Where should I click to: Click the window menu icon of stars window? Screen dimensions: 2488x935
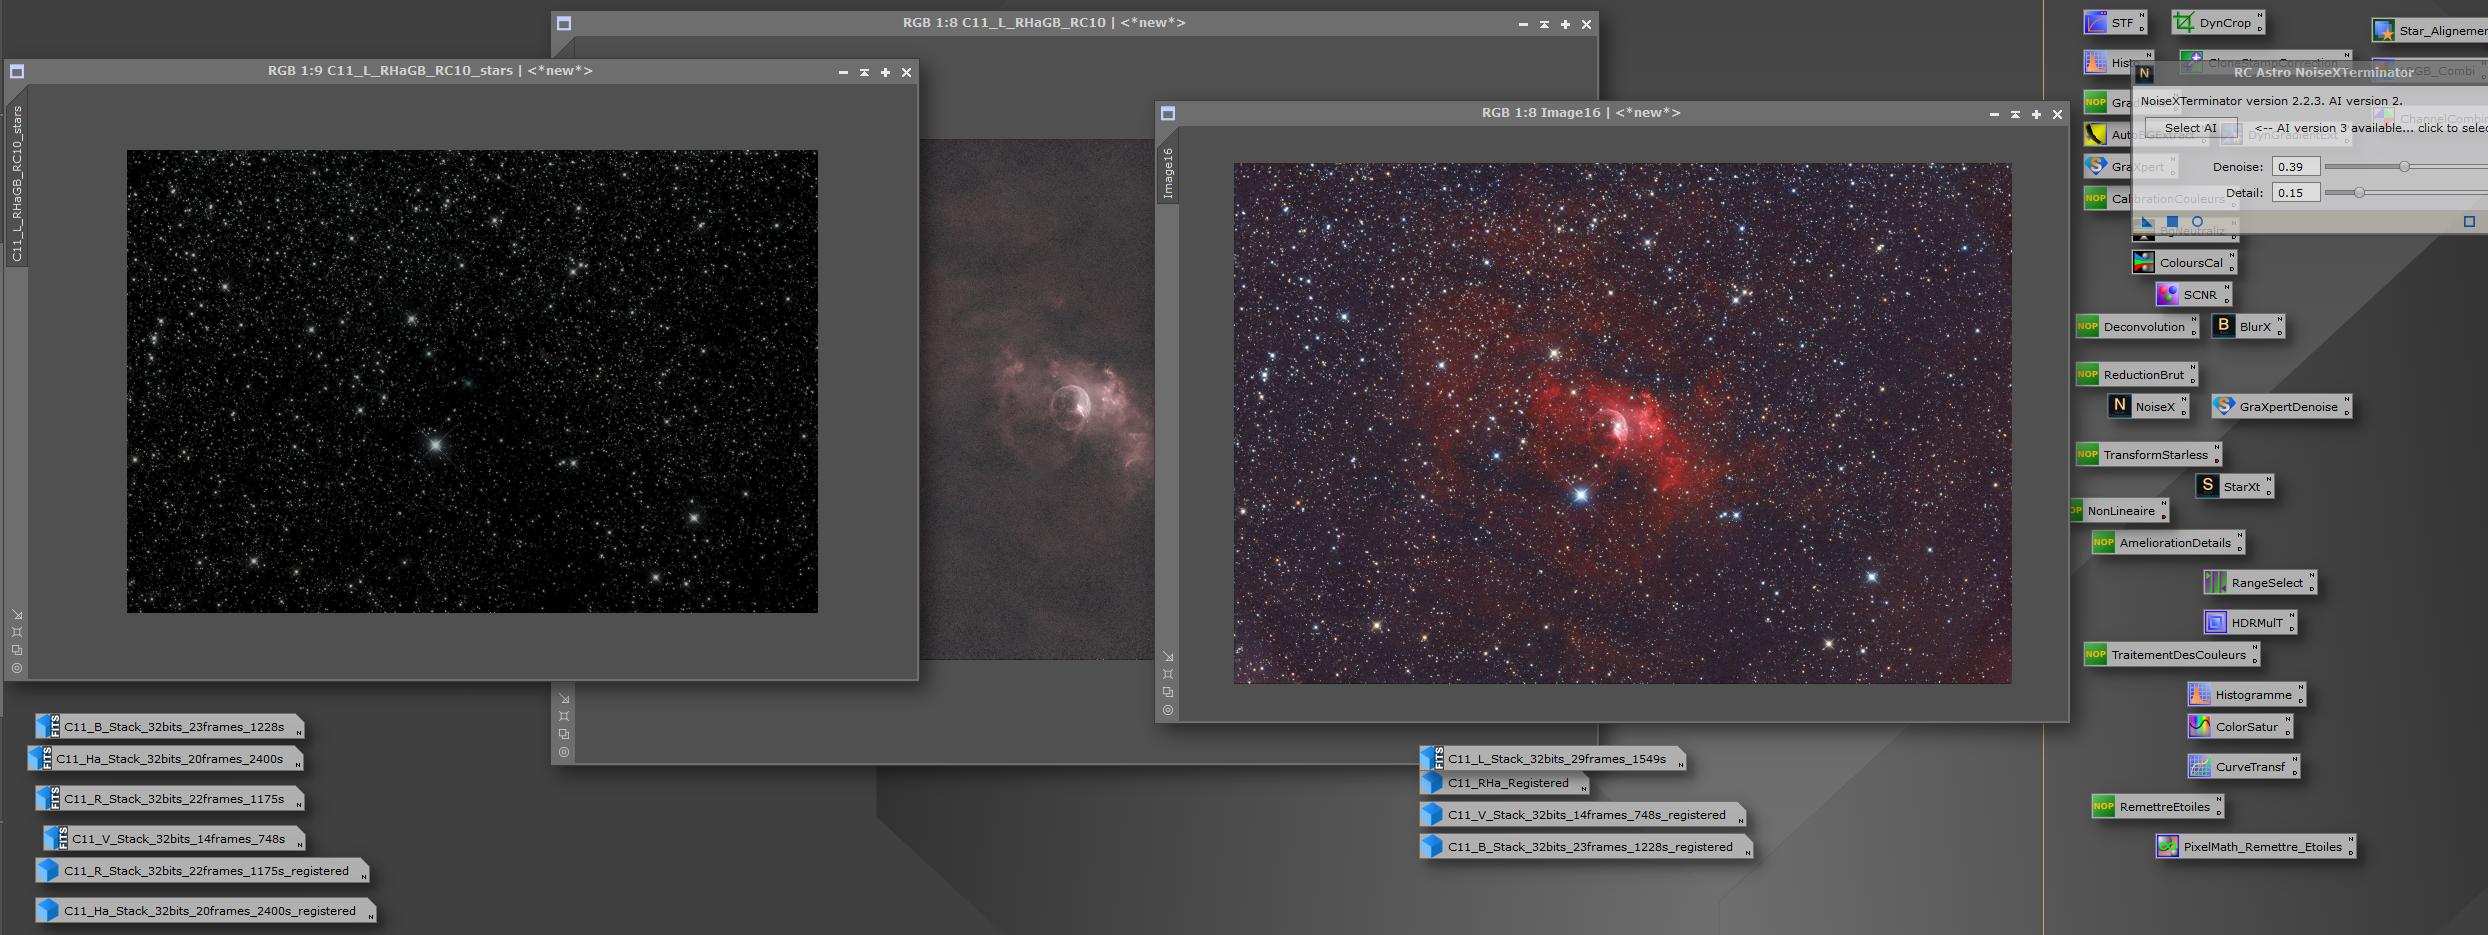tap(17, 72)
